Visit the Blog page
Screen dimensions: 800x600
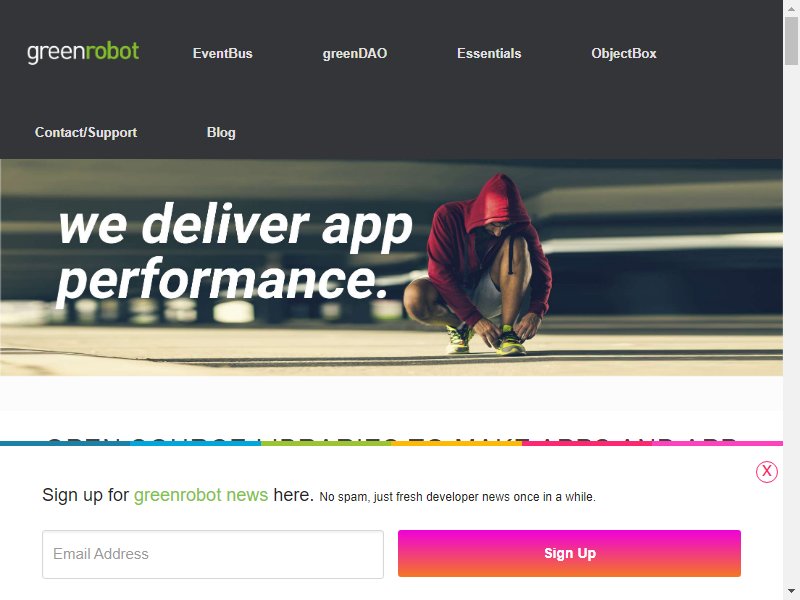tap(221, 132)
